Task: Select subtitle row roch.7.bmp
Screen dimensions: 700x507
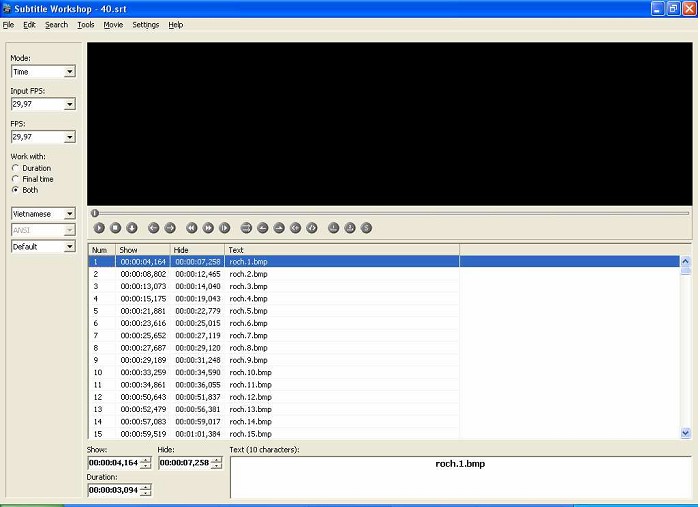Action: point(274,336)
